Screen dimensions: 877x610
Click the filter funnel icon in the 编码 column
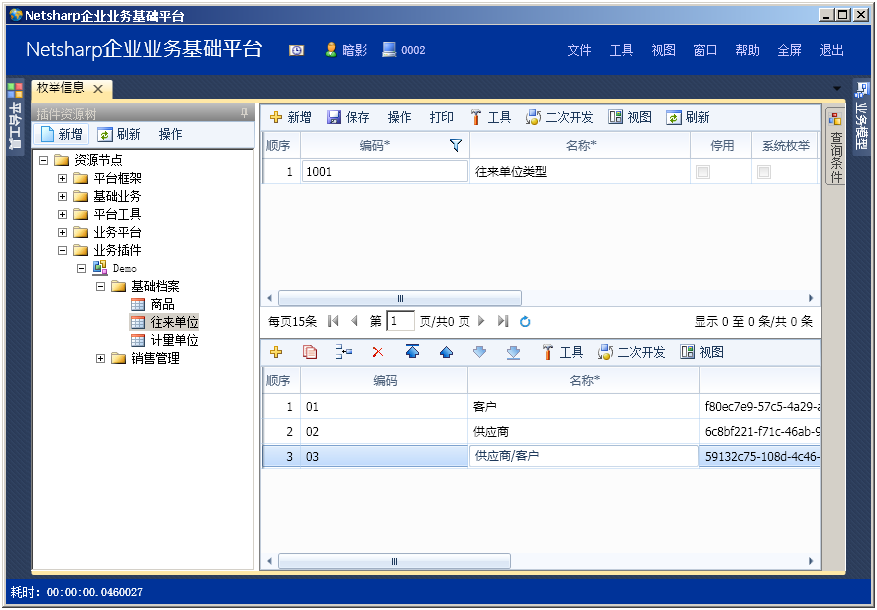[x=456, y=145]
